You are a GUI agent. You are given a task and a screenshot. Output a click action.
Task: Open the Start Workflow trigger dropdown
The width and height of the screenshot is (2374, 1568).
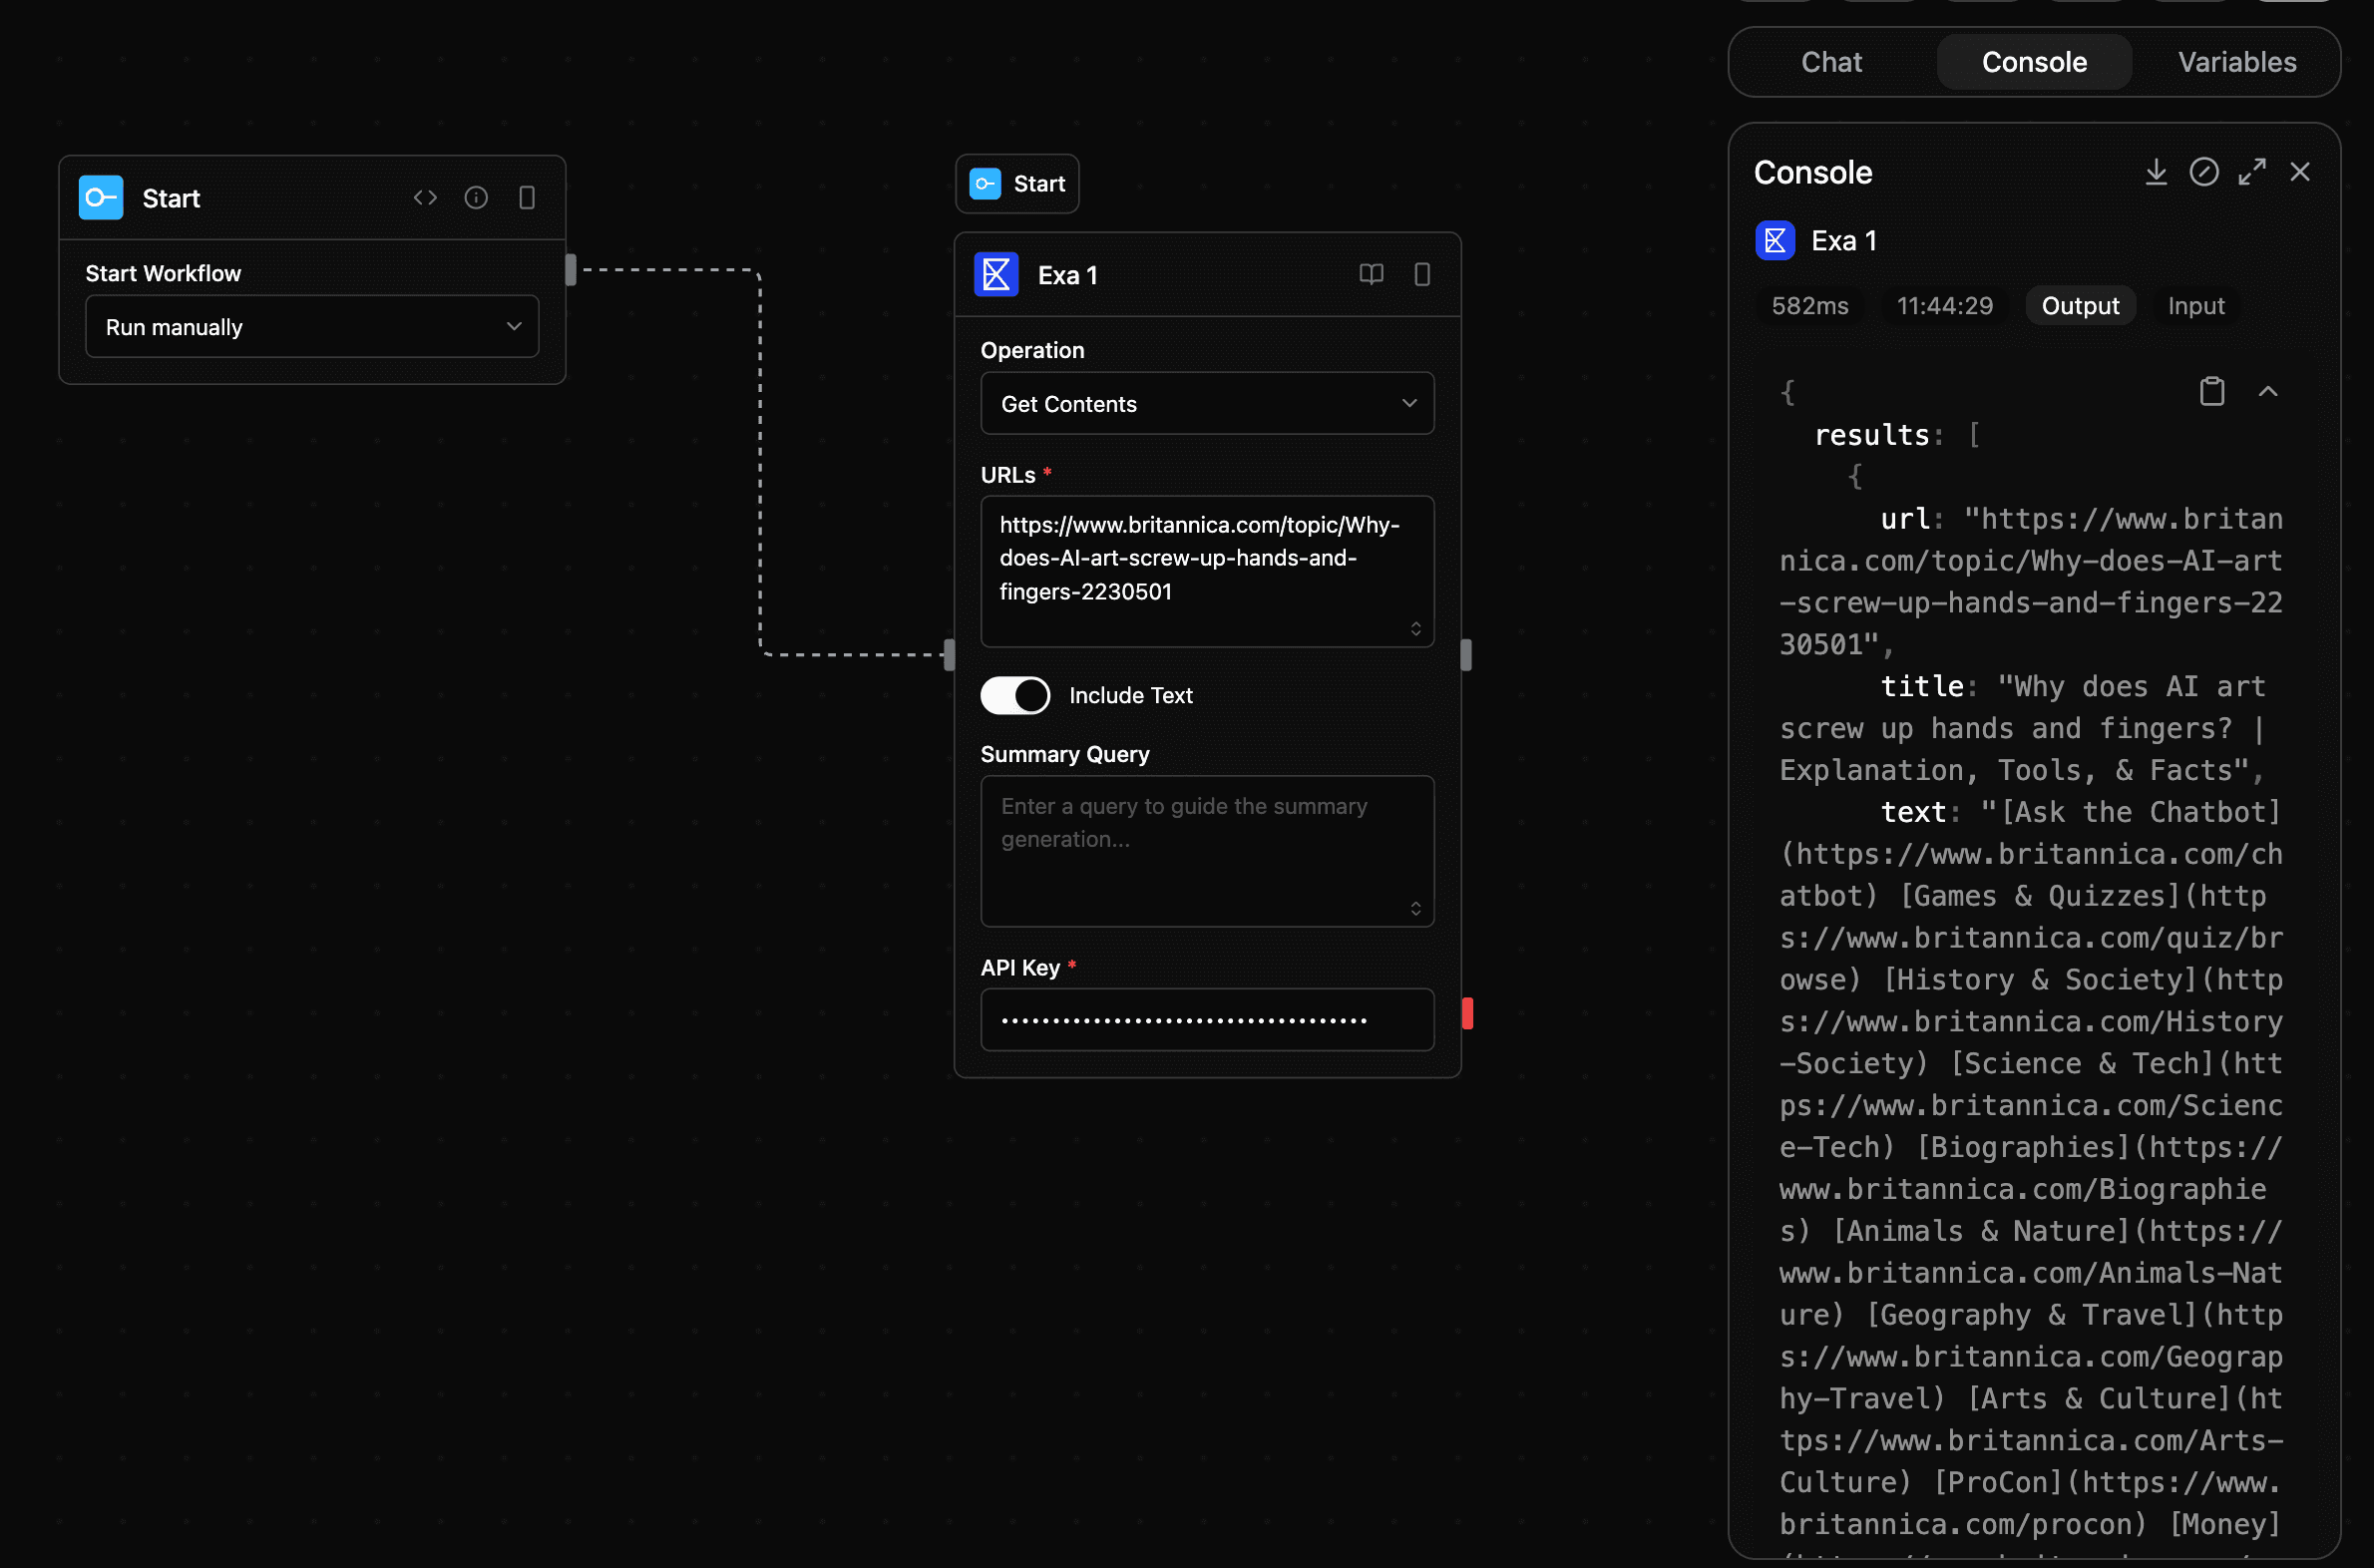pos(311,326)
